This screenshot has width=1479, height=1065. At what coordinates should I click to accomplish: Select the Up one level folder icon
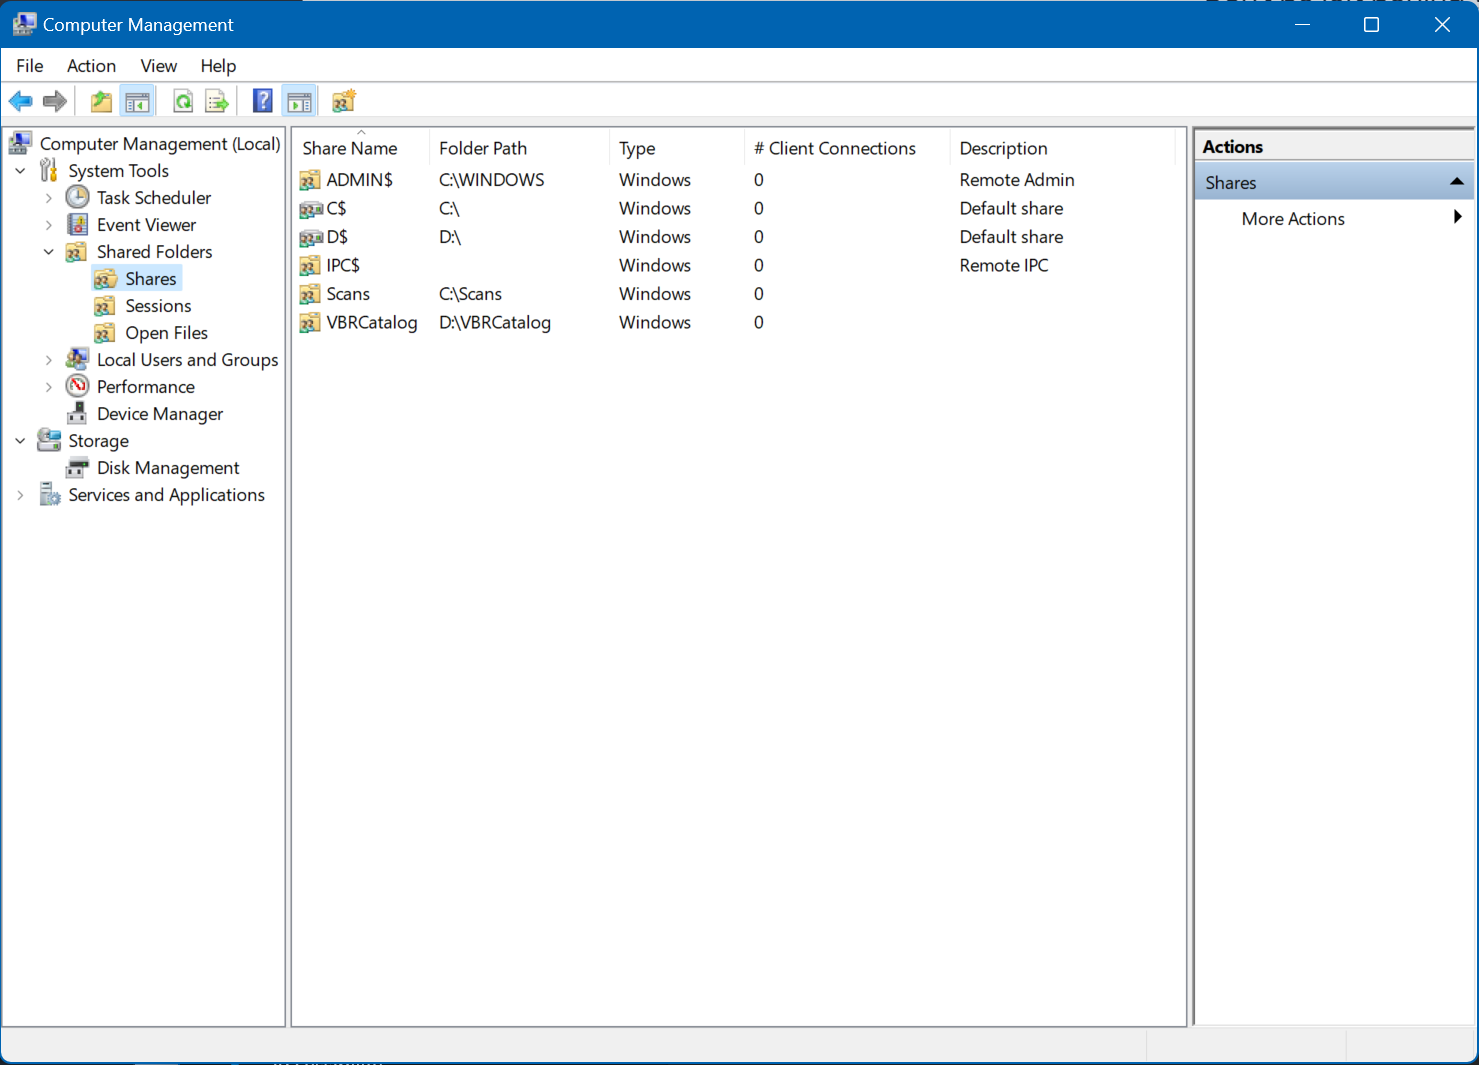pos(100,100)
